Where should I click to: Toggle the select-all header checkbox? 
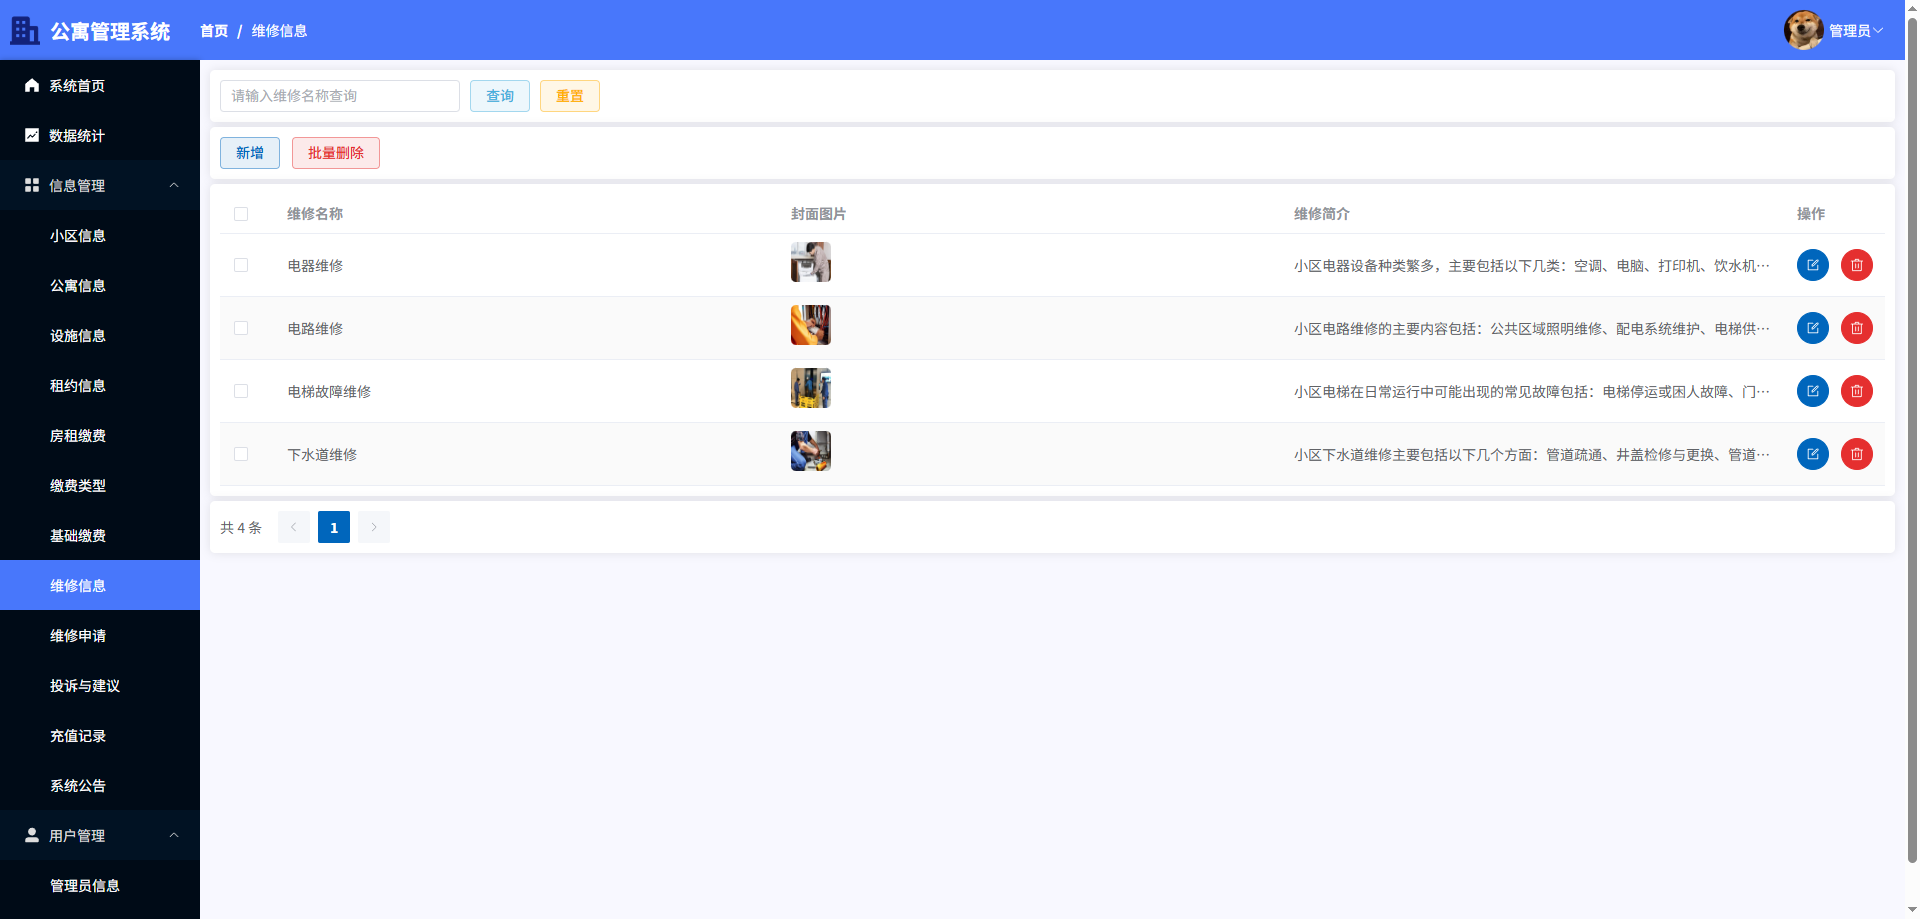(x=241, y=214)
